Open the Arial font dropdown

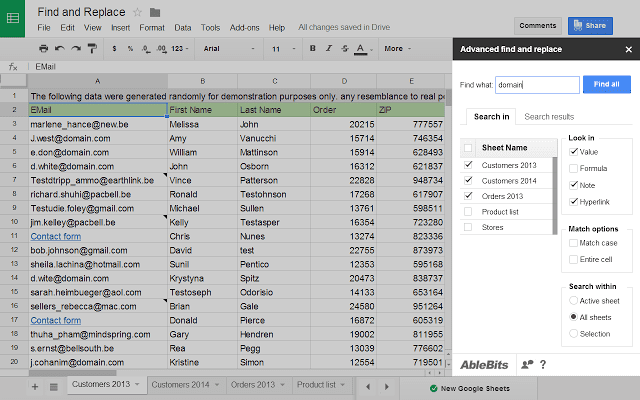tap(229, 48)
